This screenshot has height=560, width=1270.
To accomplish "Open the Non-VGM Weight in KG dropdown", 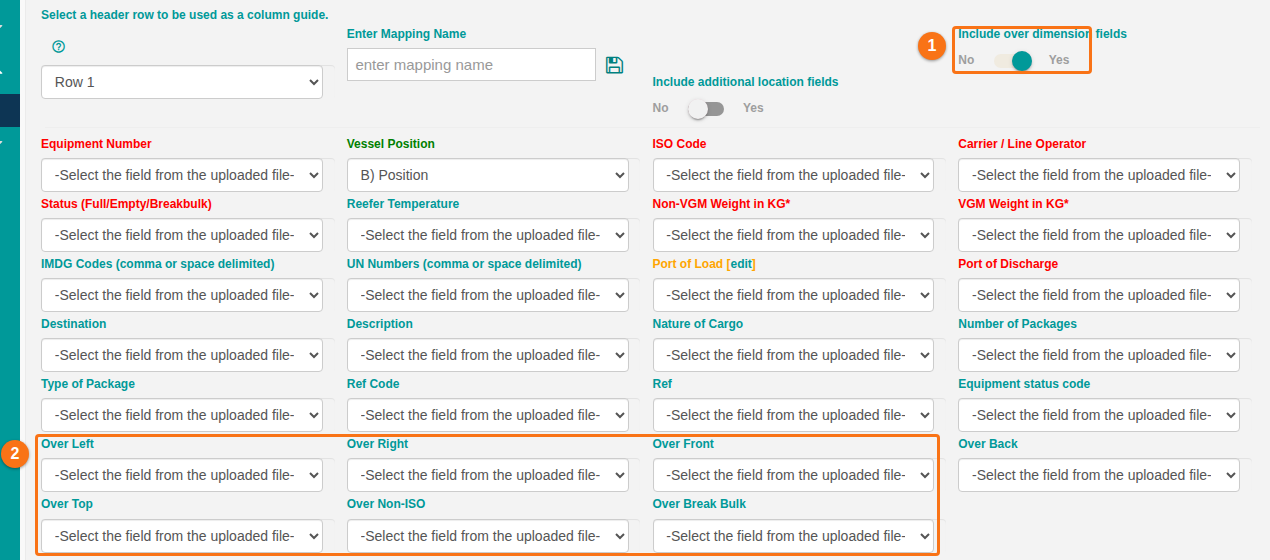I will (793, 235).
